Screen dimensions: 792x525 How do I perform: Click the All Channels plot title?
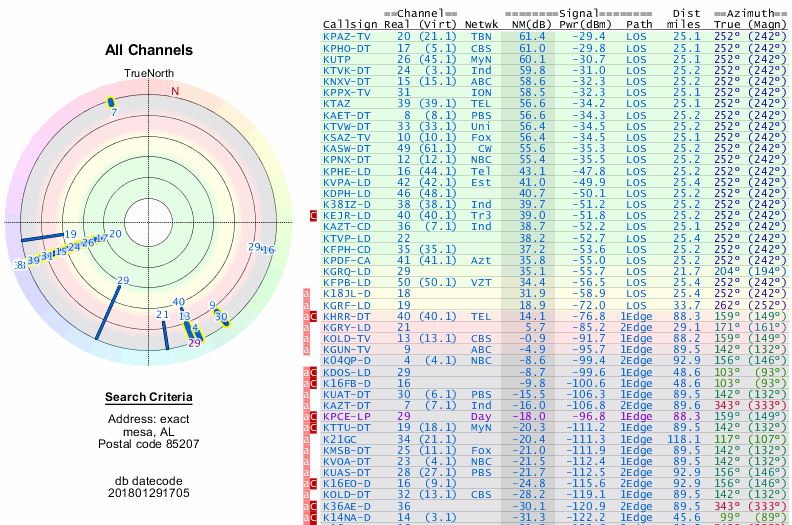(149, 50)
